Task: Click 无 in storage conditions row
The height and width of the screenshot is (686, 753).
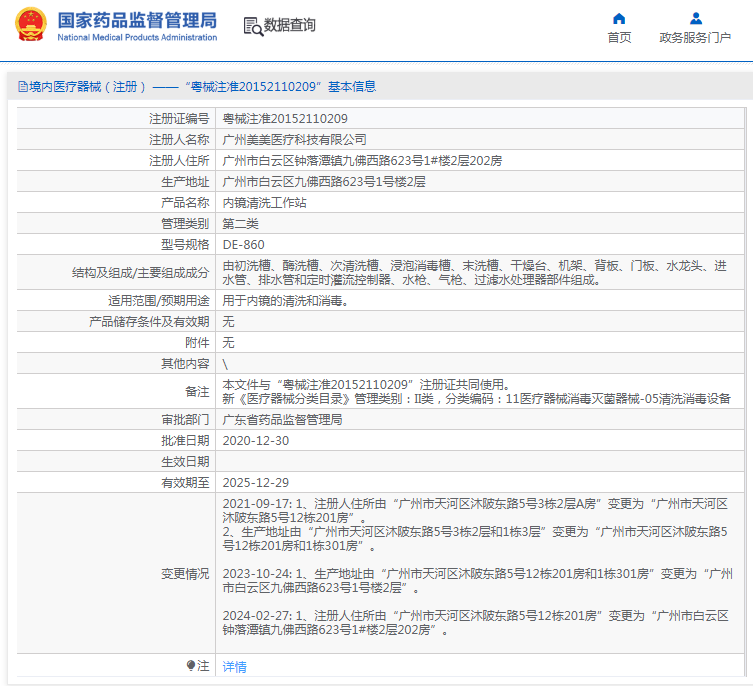Action: click(228, 322)
